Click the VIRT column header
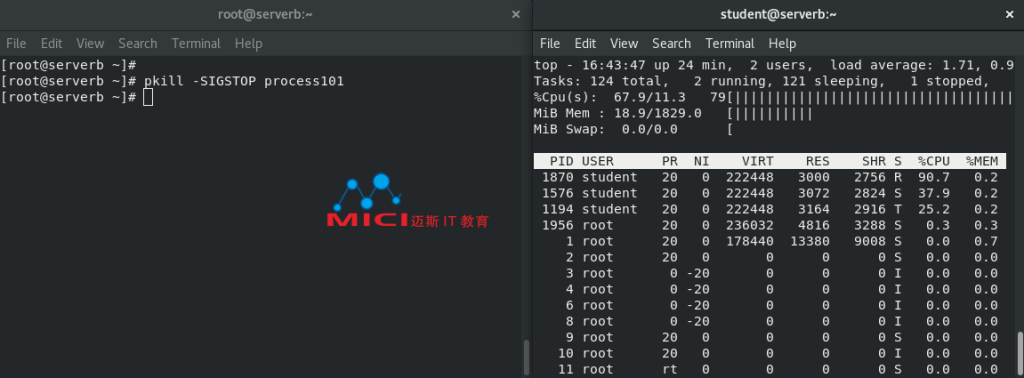The image size is (1024, 378). 758,161
